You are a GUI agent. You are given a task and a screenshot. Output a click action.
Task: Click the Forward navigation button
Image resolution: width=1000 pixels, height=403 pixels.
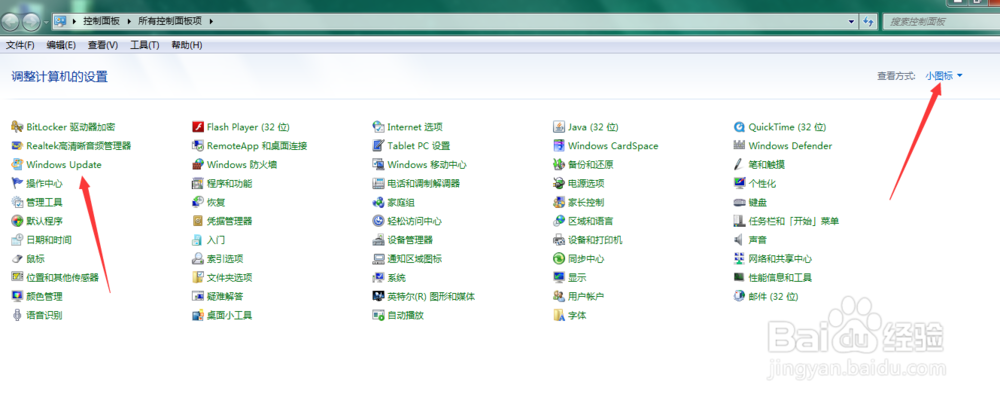click(31, 22)
